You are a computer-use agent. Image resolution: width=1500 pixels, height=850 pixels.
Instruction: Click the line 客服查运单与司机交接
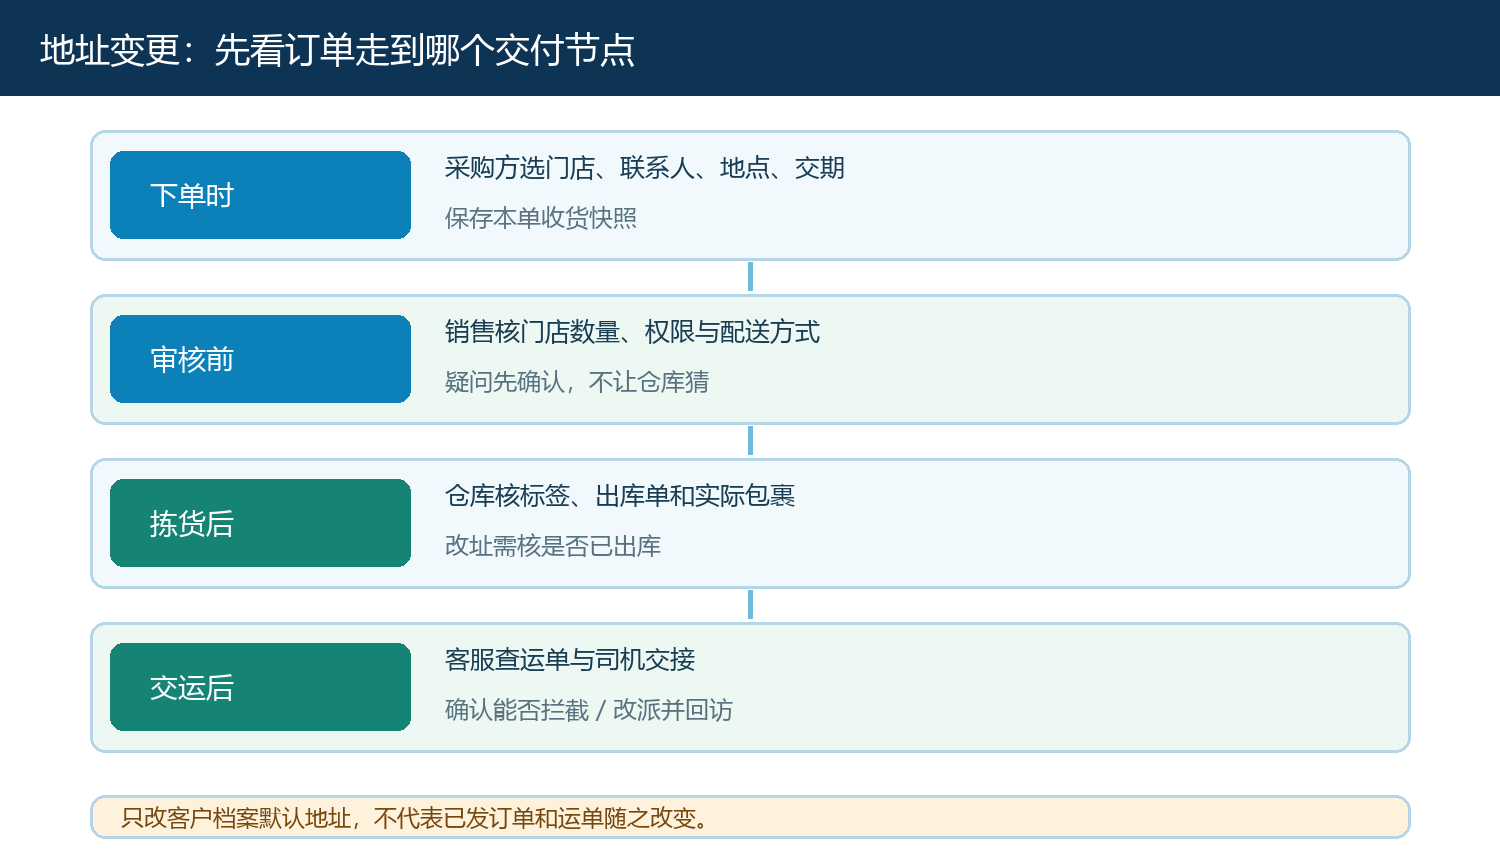pyautogui.click(x=570, y=660)
